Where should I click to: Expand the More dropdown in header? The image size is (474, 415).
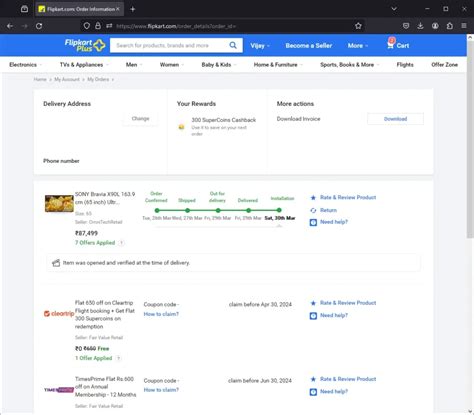358,46
